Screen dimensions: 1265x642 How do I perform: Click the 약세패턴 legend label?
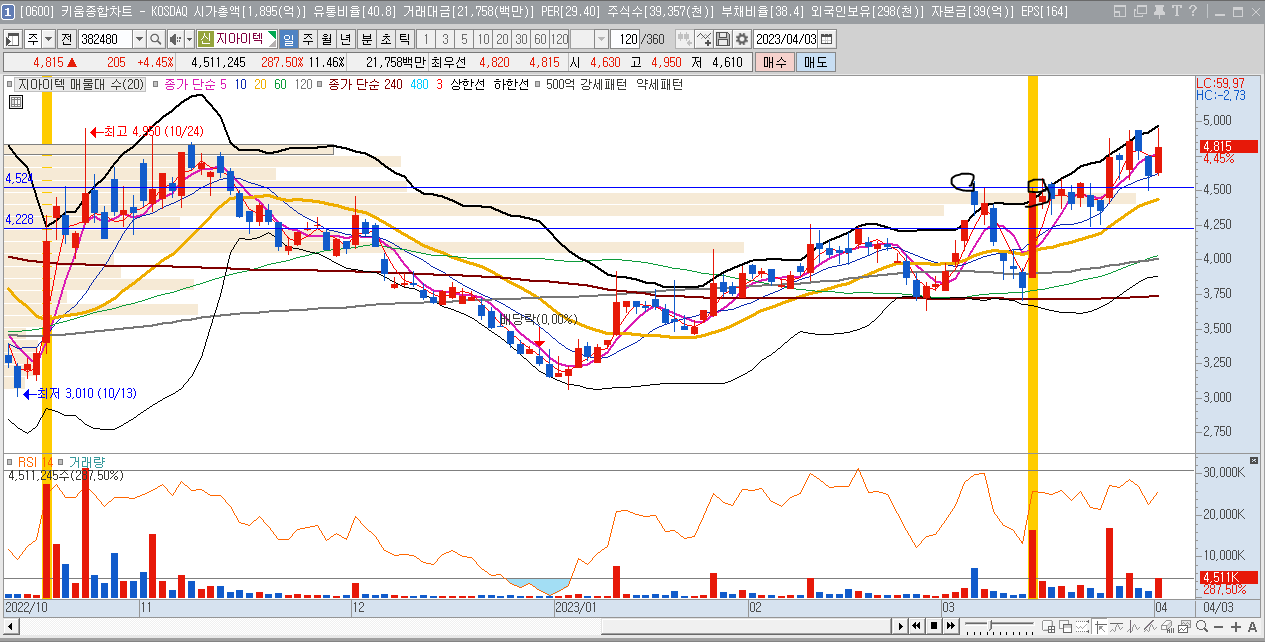[x=660, y=85]
